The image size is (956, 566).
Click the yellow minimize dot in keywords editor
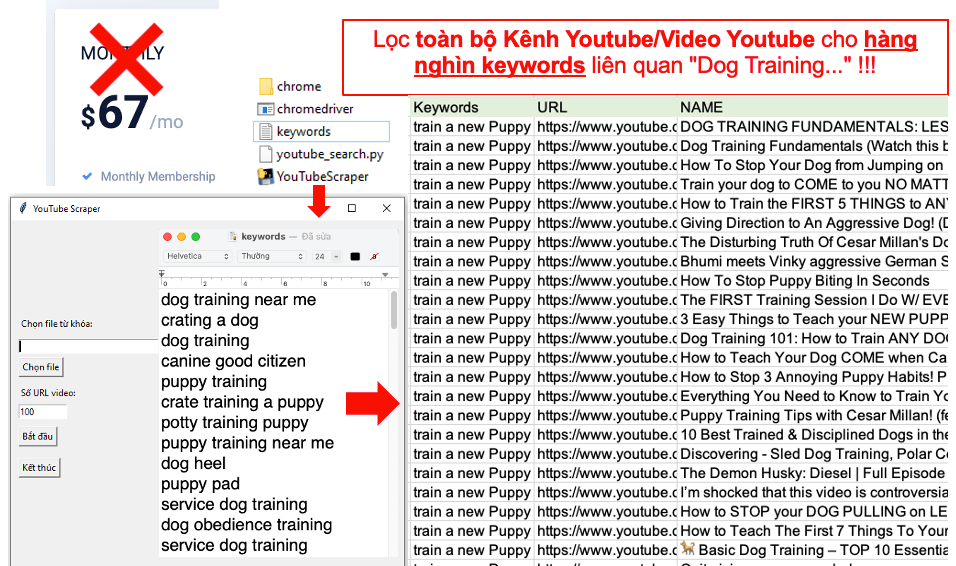tap(182, 237)
